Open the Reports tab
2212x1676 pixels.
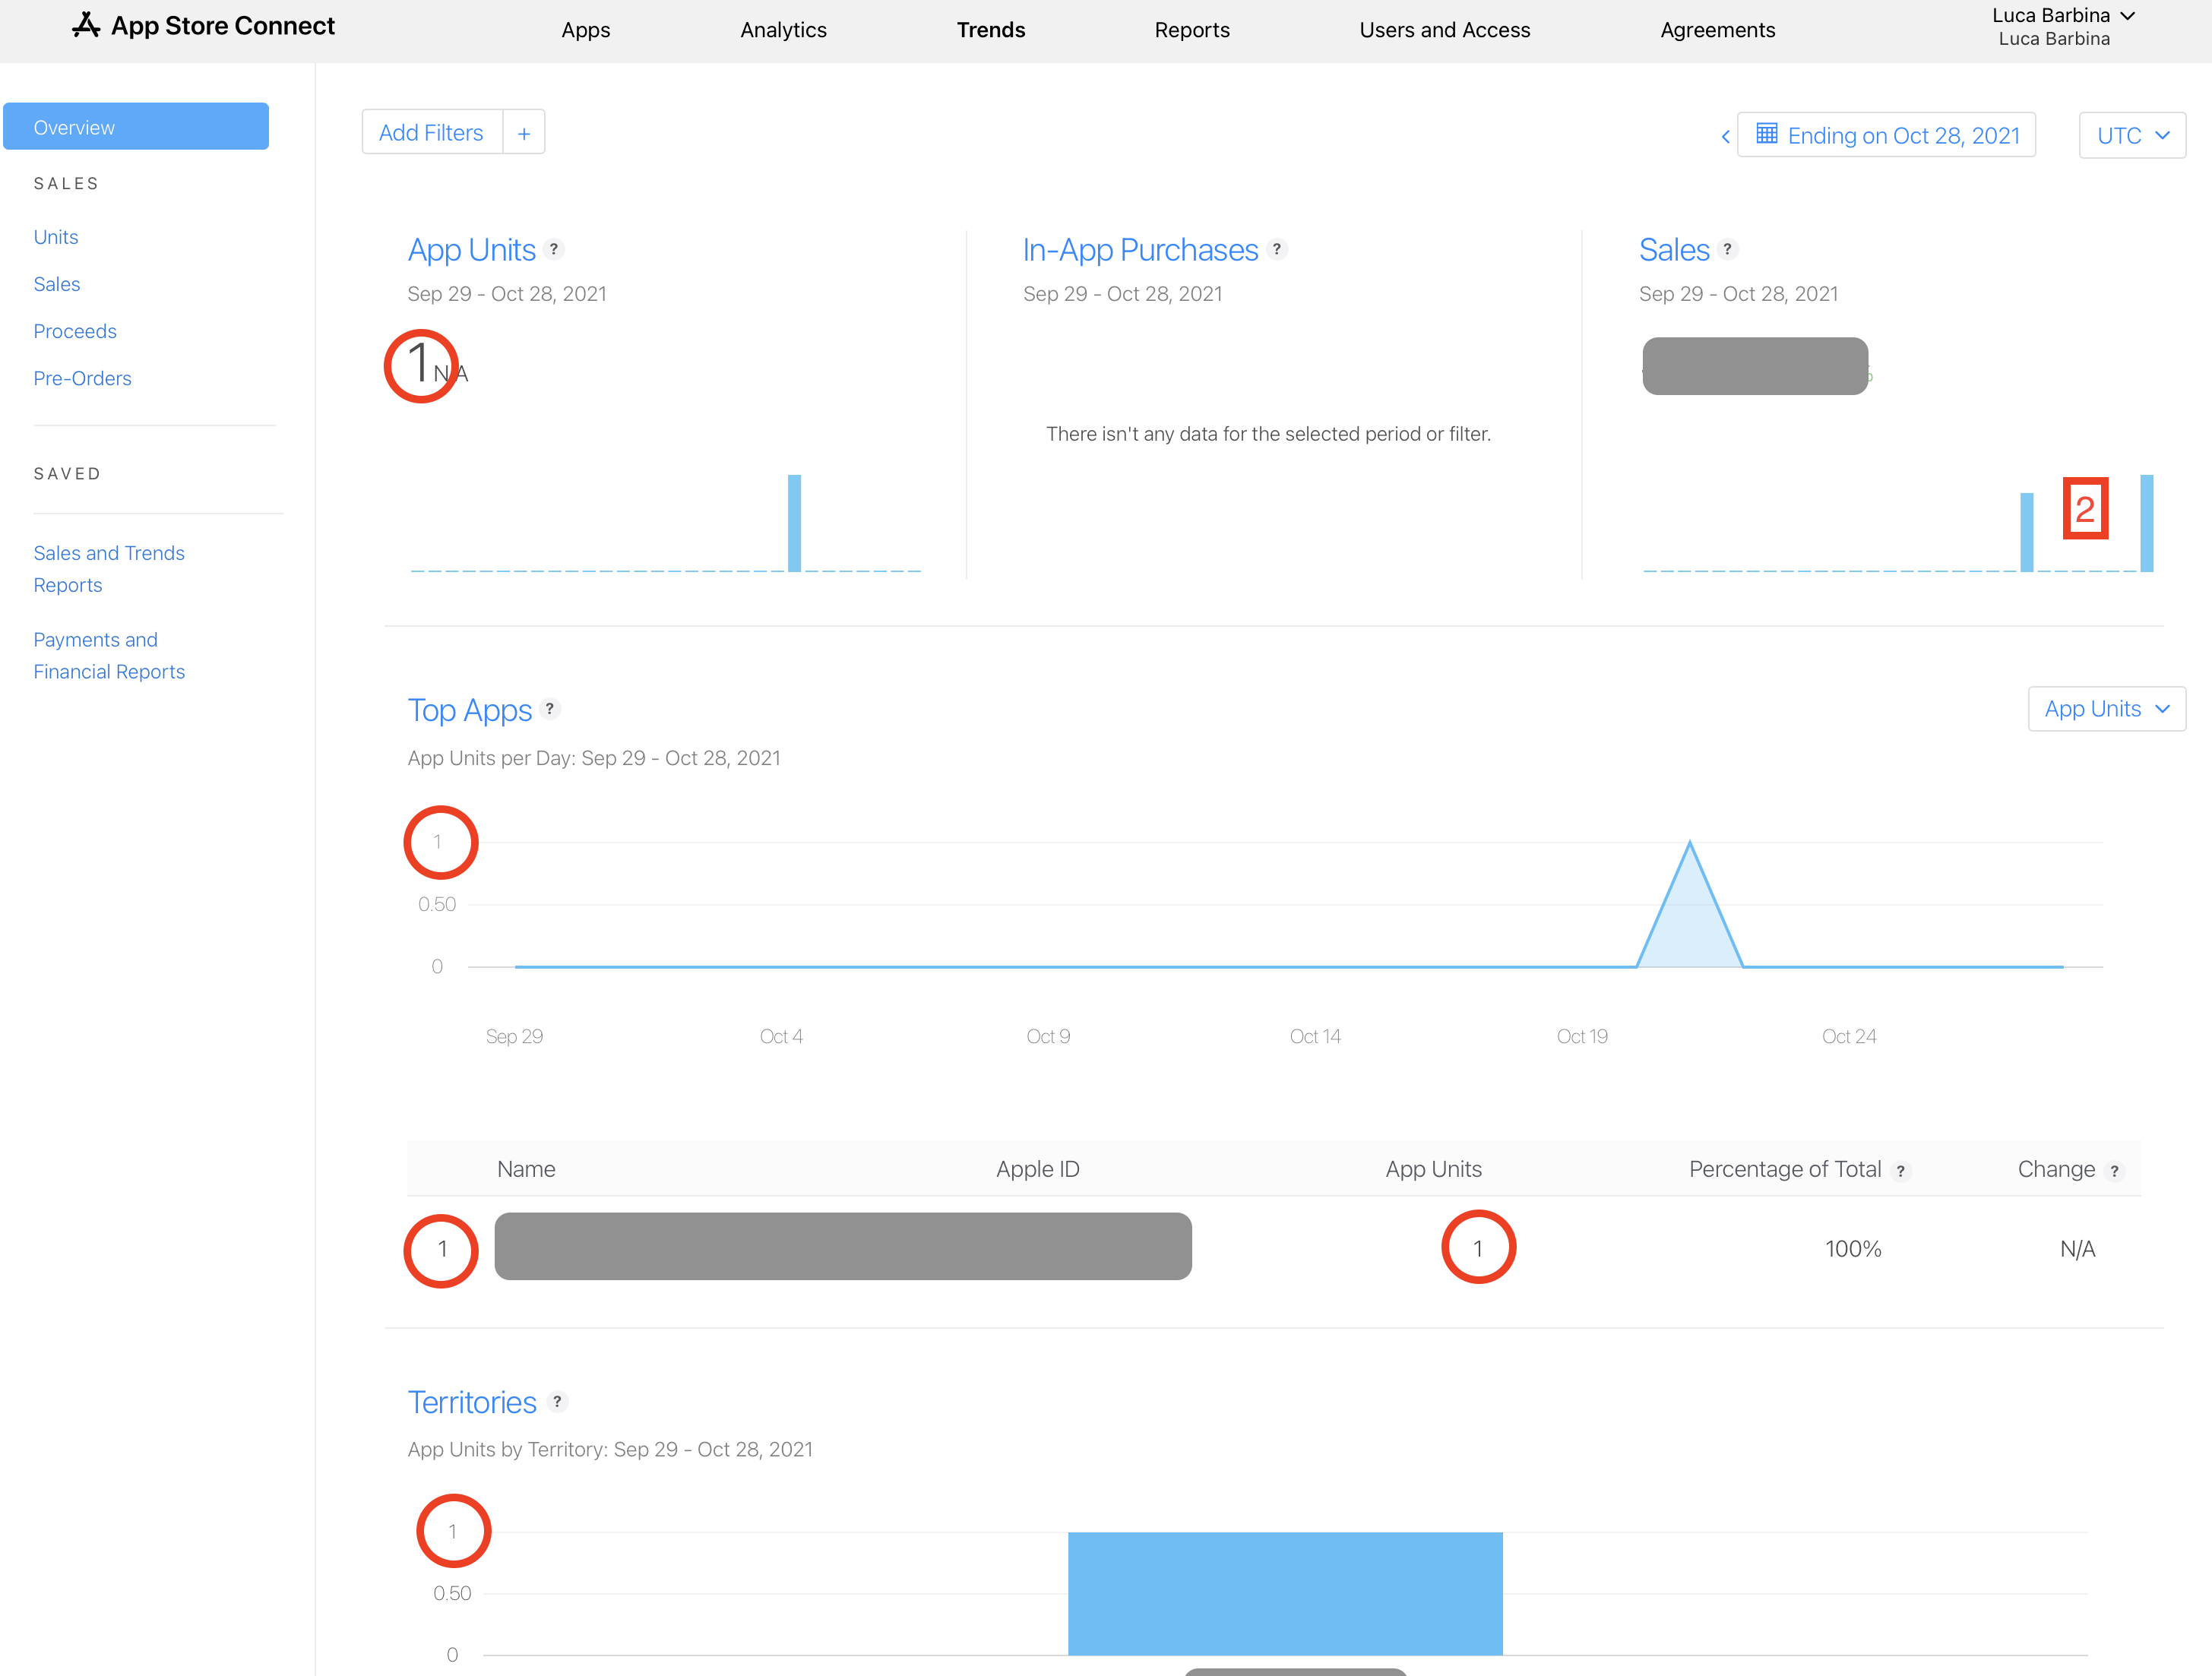point(1192,30)
